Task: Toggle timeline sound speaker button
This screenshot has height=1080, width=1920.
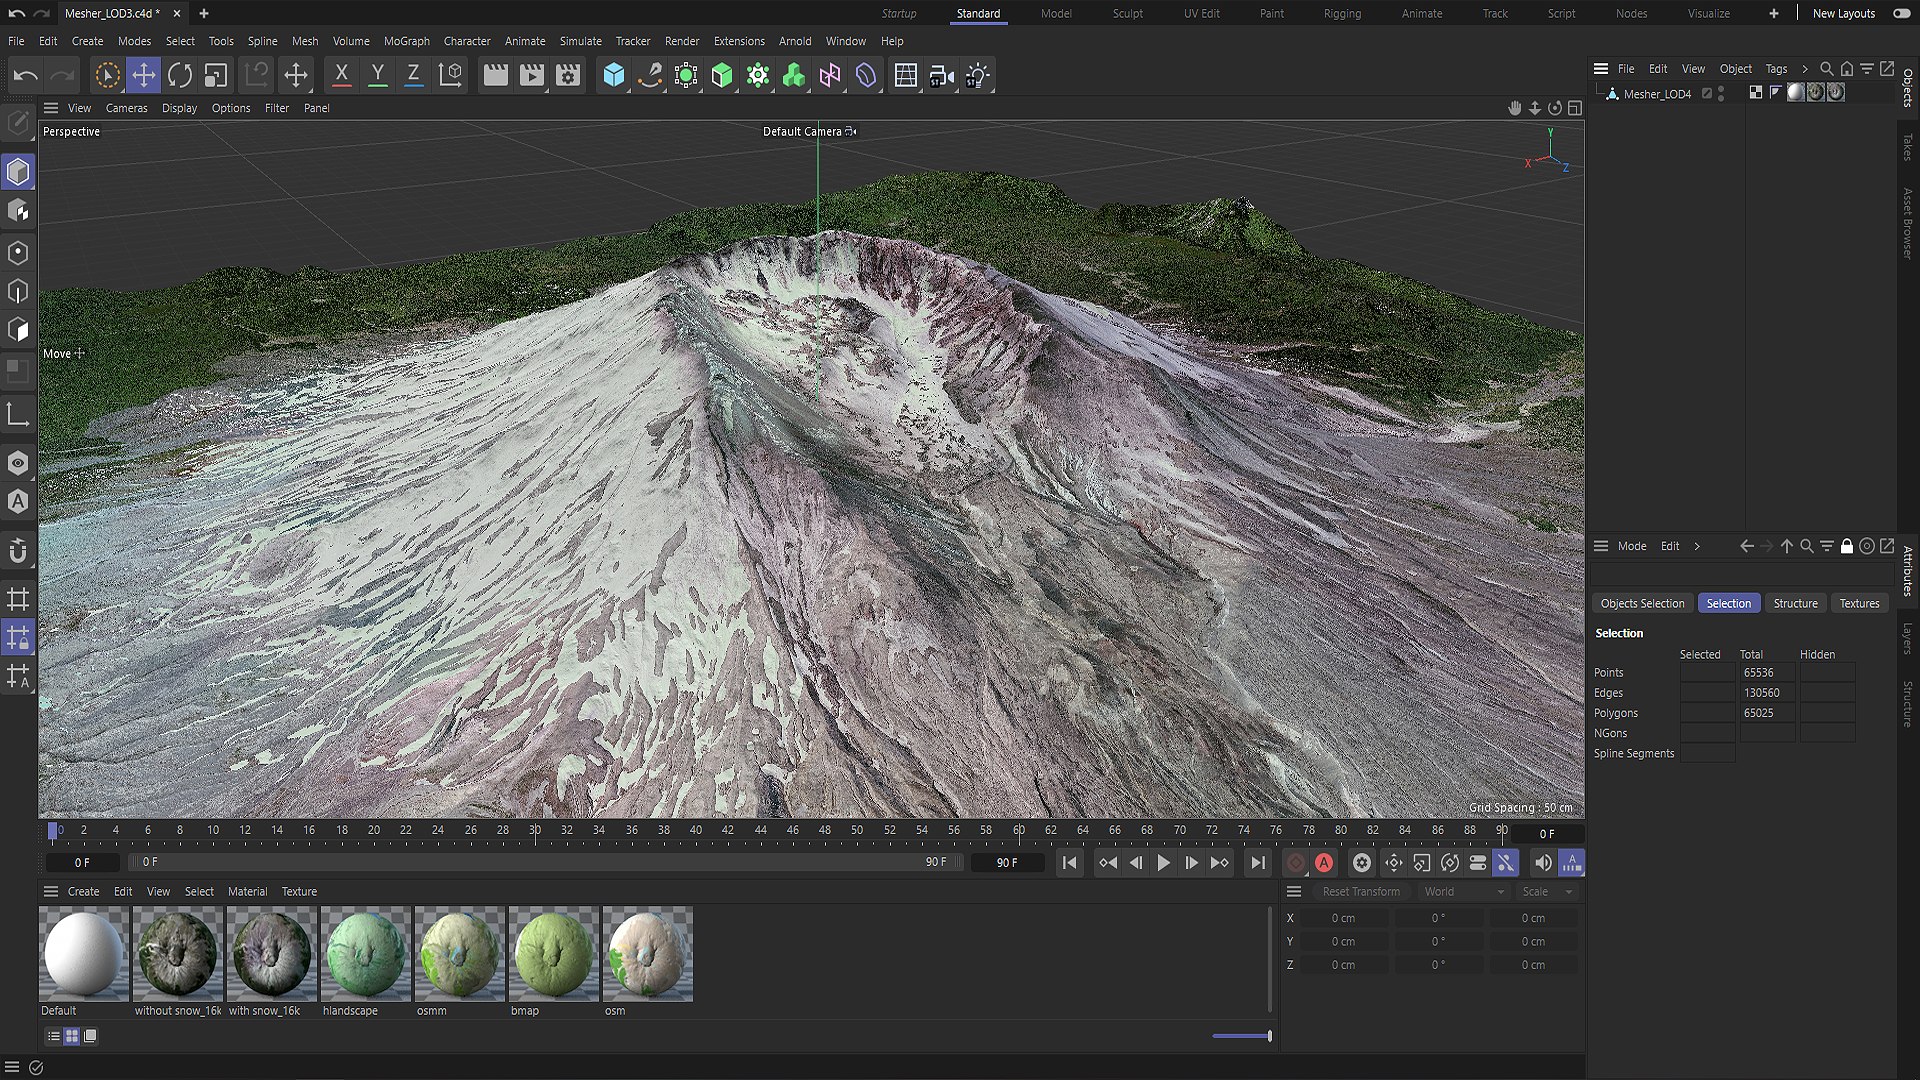Action: coord(1544,863)
